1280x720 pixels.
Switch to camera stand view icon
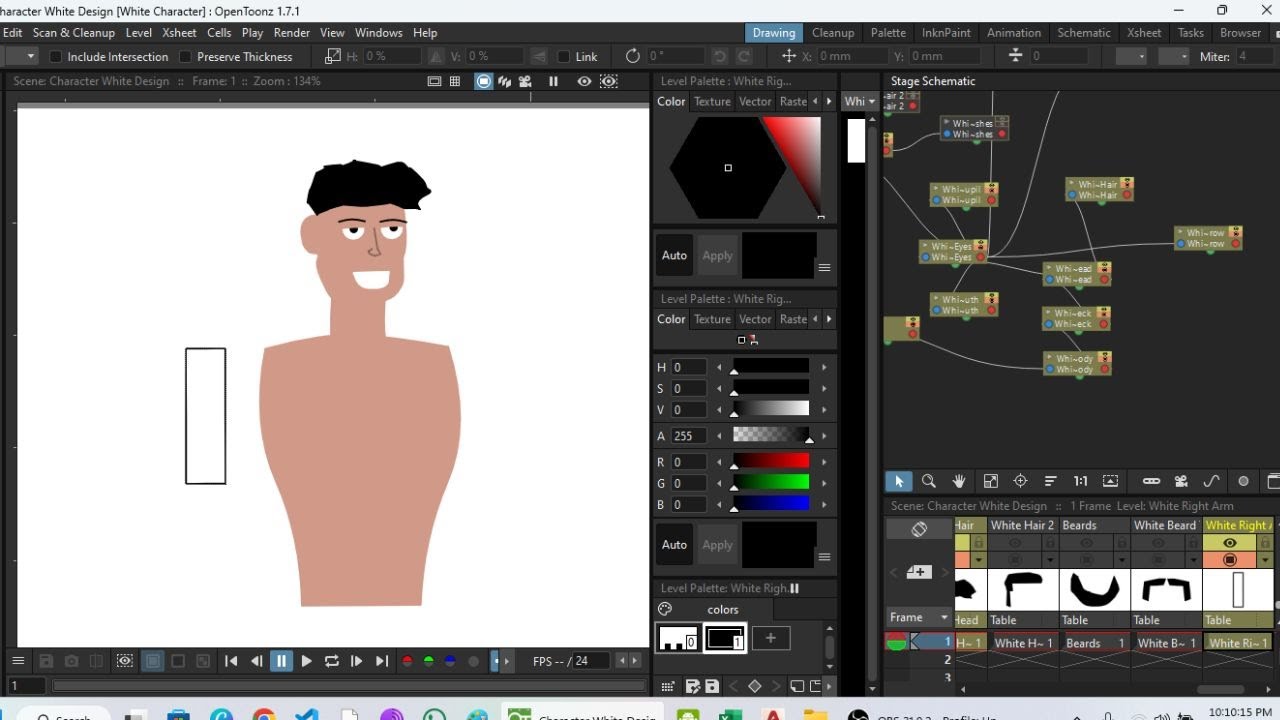click(484, 81)
